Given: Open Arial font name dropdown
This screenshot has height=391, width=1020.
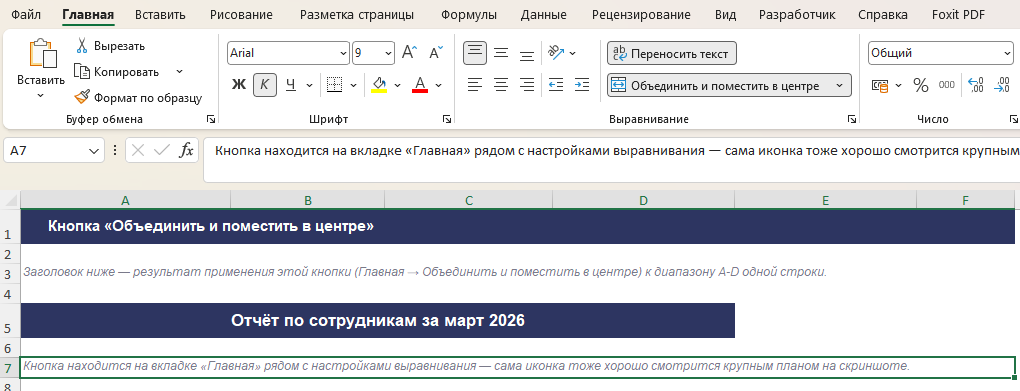Looking at the screenshot, I should click(343, 53).
